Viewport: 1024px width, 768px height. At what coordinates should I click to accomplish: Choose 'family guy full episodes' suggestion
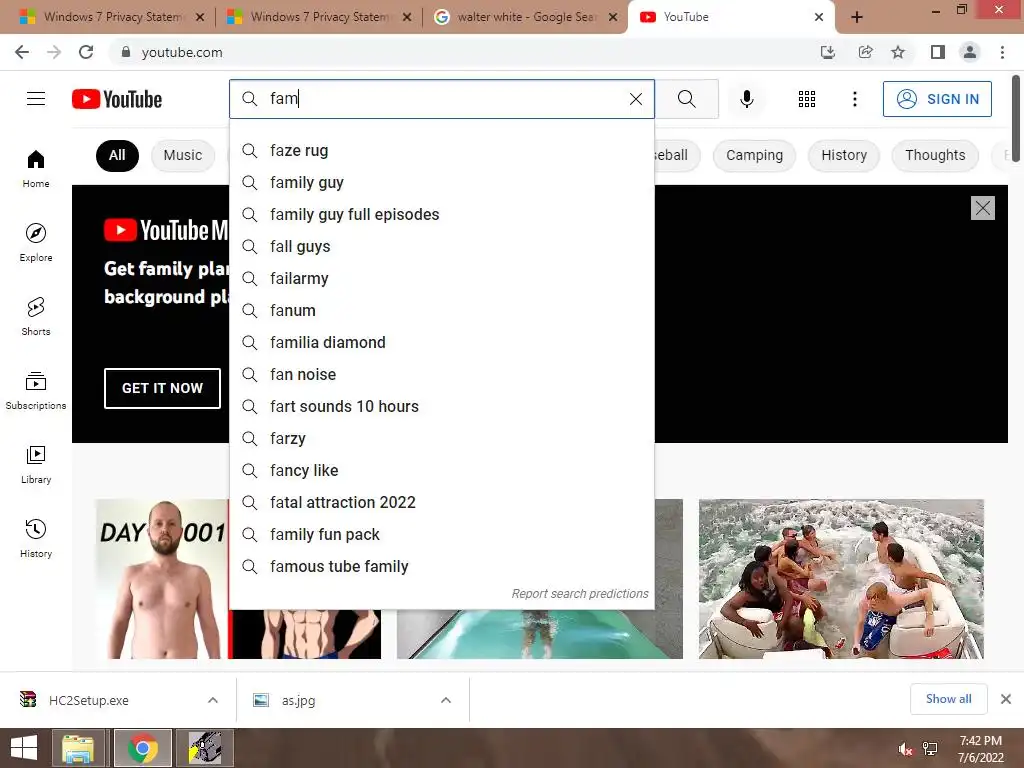point(442,215)
